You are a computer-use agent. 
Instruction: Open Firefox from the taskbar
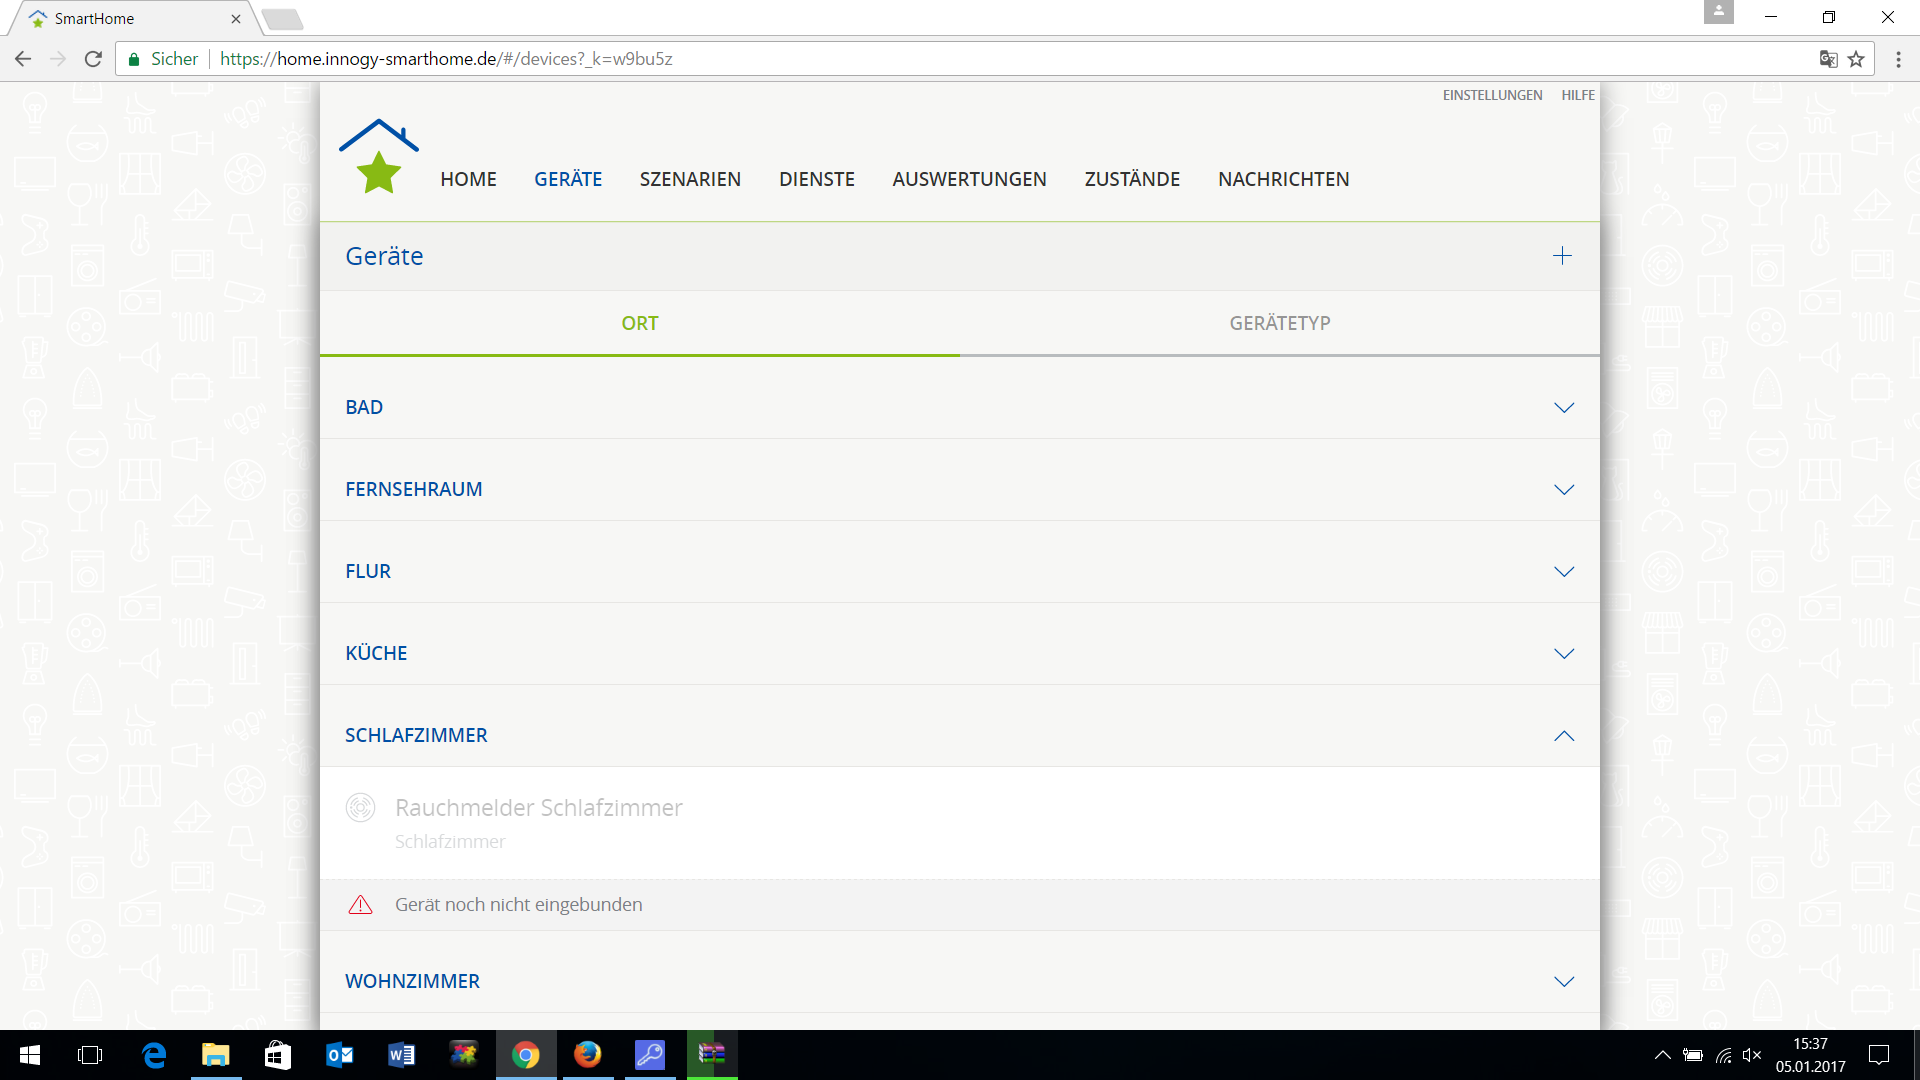click(587, 1054)
